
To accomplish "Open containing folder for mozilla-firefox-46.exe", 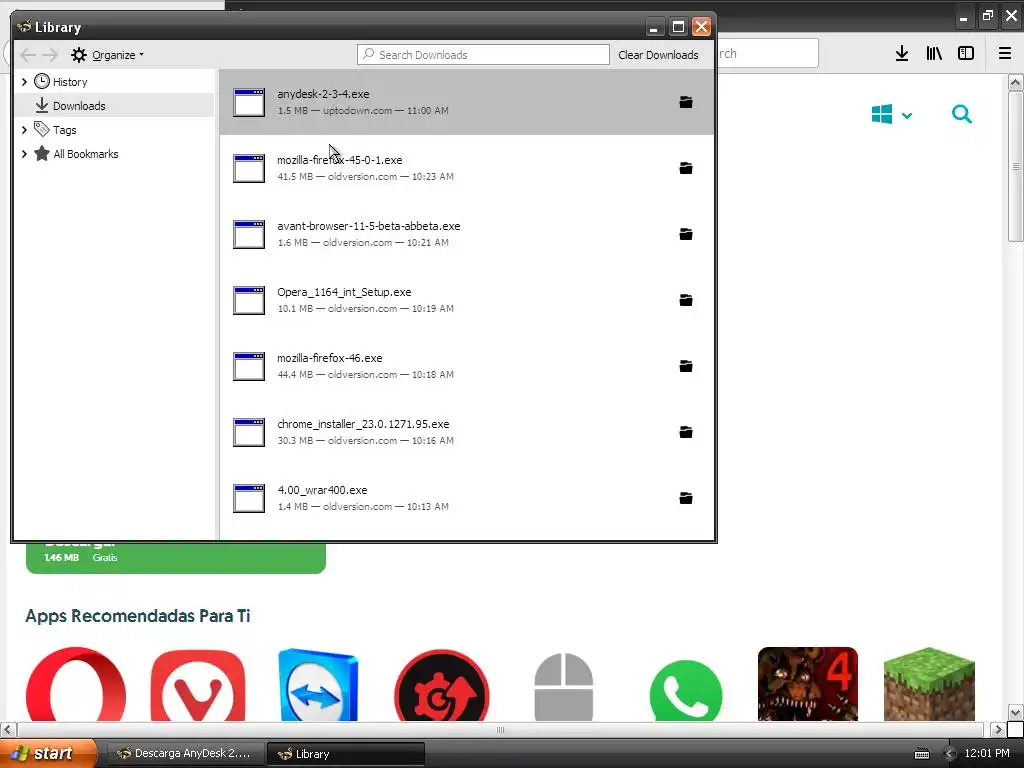I will click(x=686, y=366).
